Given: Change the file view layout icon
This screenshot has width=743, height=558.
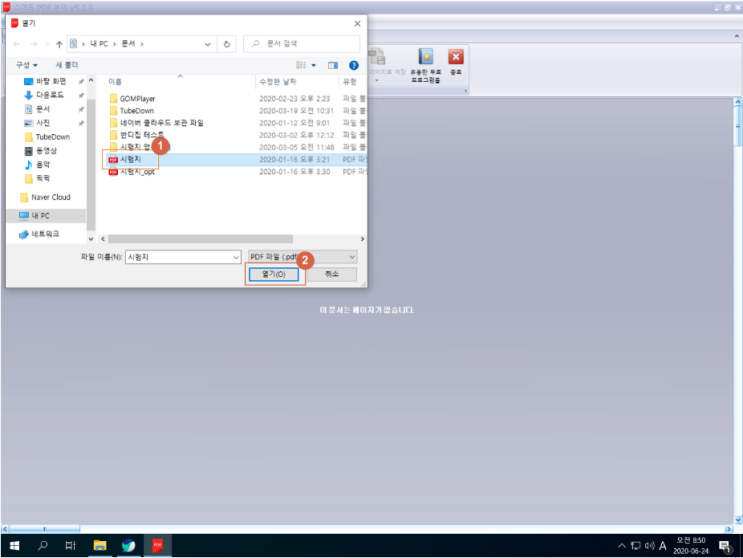Looking at the screenshot, I should click(x=301, y=65).
